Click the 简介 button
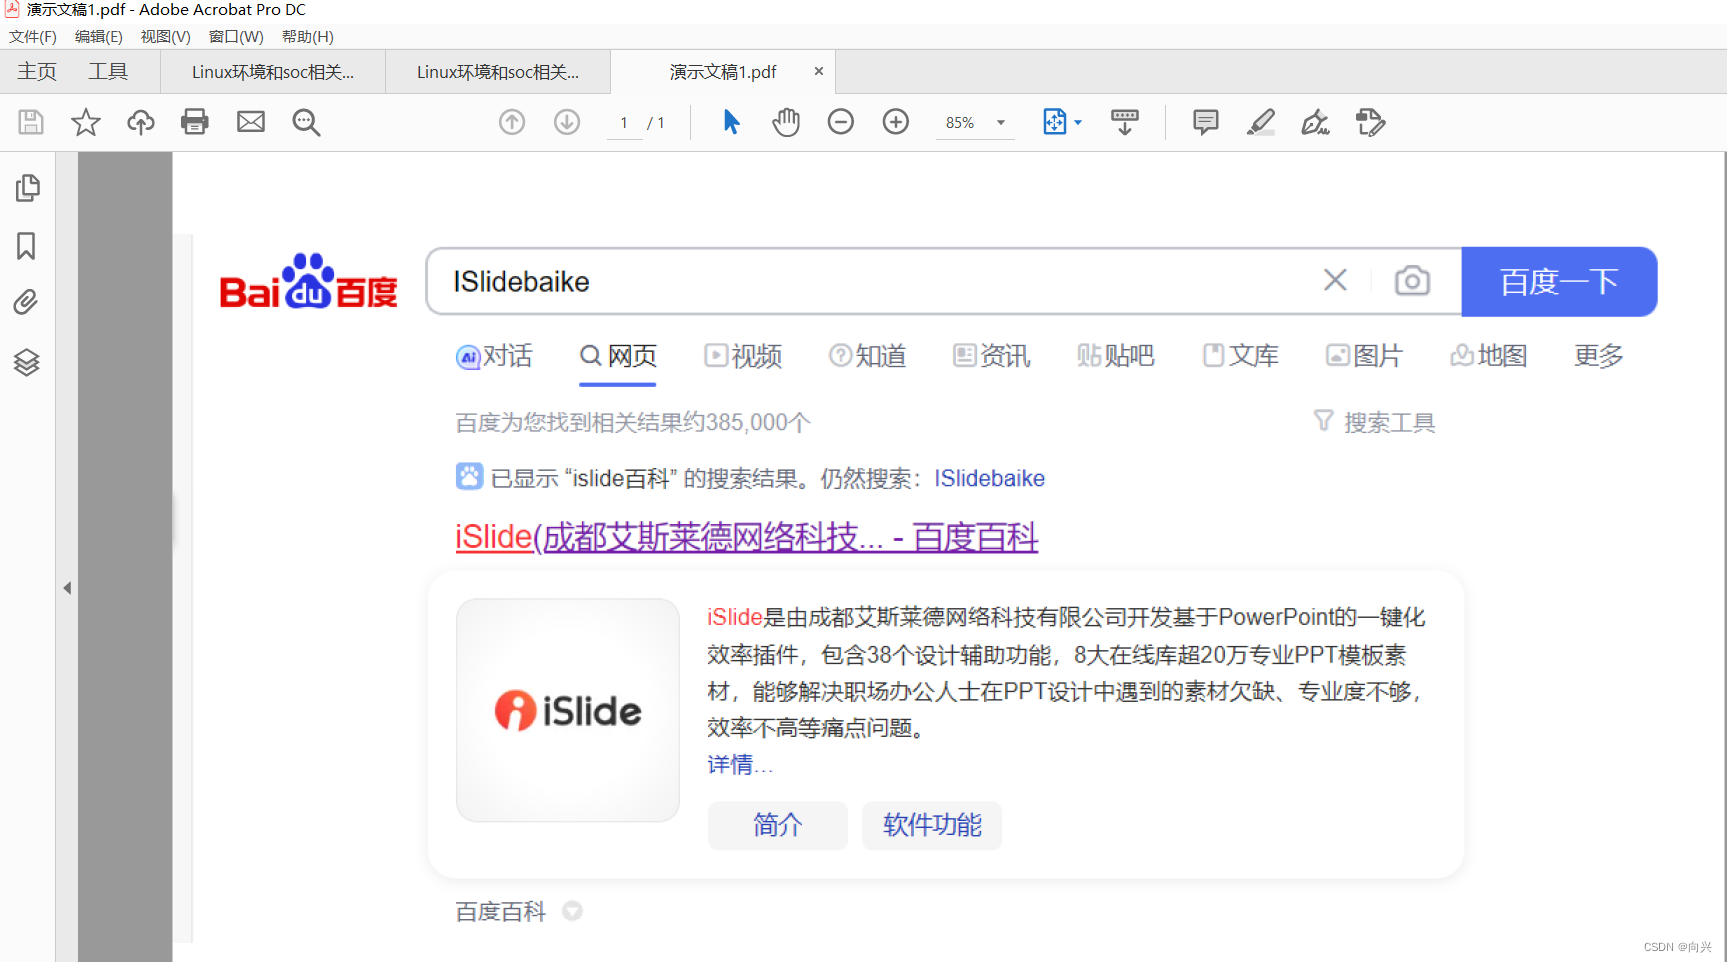The height and width of the screenshot is (962, 1727). click(778, 825)
